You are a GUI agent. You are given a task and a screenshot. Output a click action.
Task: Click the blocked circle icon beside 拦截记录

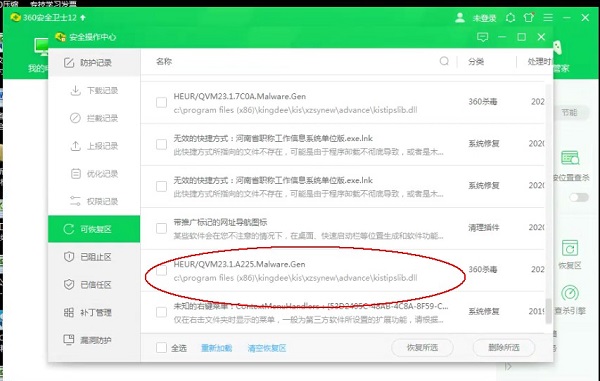pos(75,118)
